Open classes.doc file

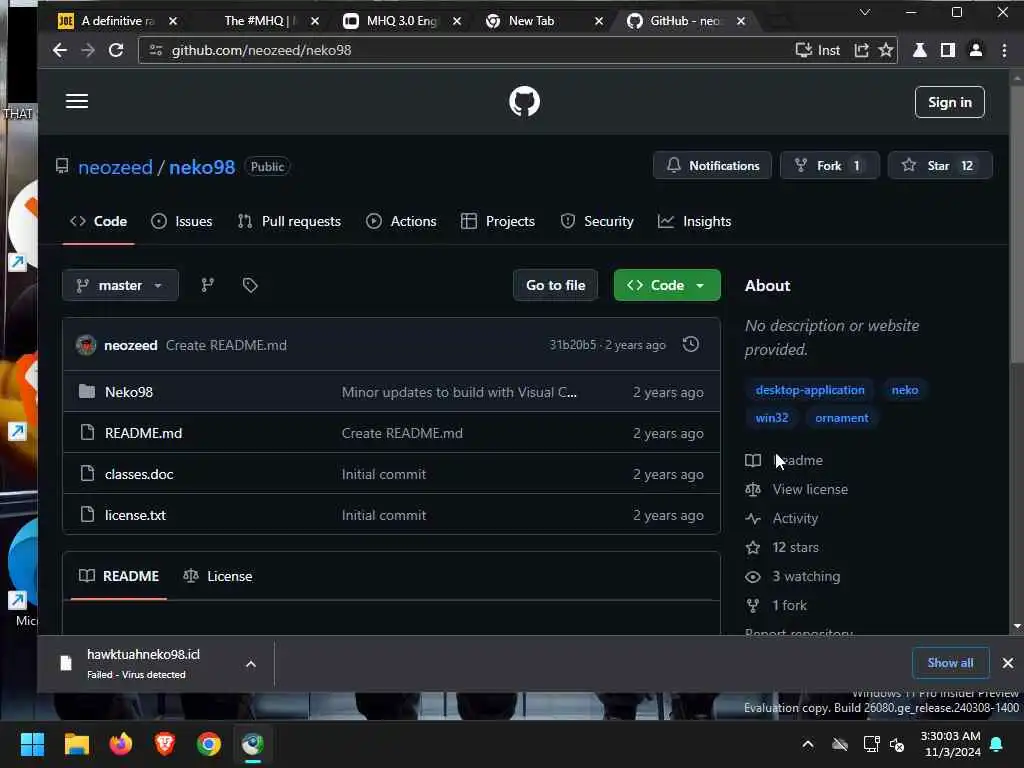click(x=139, y=474)
